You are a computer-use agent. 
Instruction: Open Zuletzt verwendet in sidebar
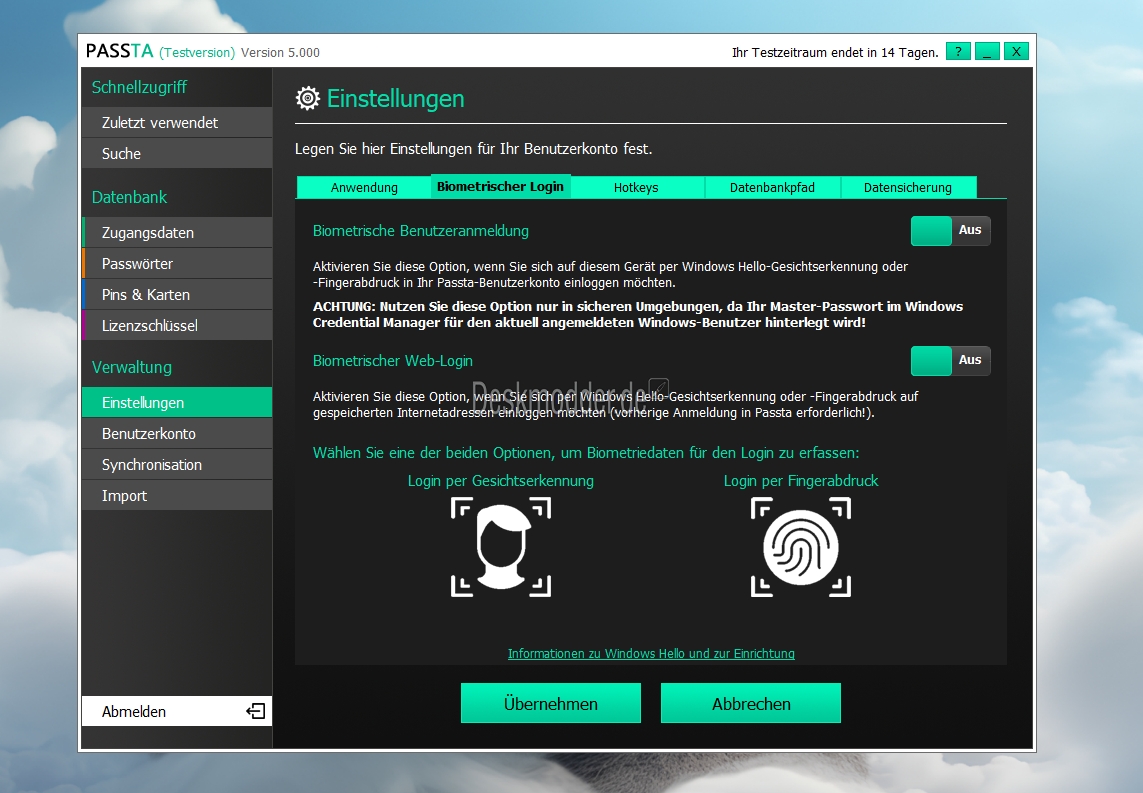[176, 122]
